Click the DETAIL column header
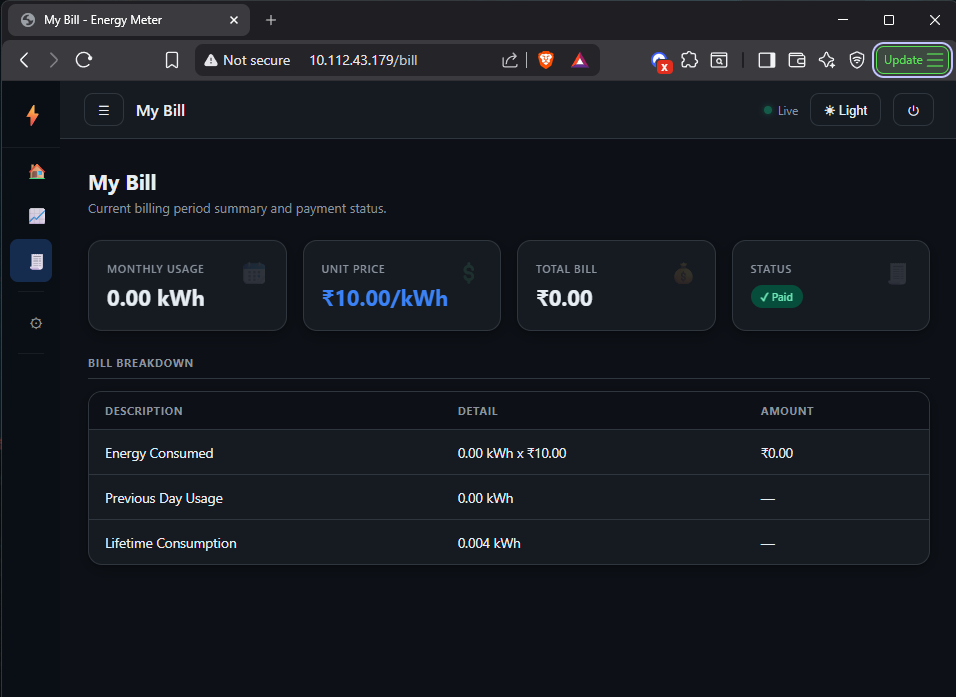 tap(477, 411)
